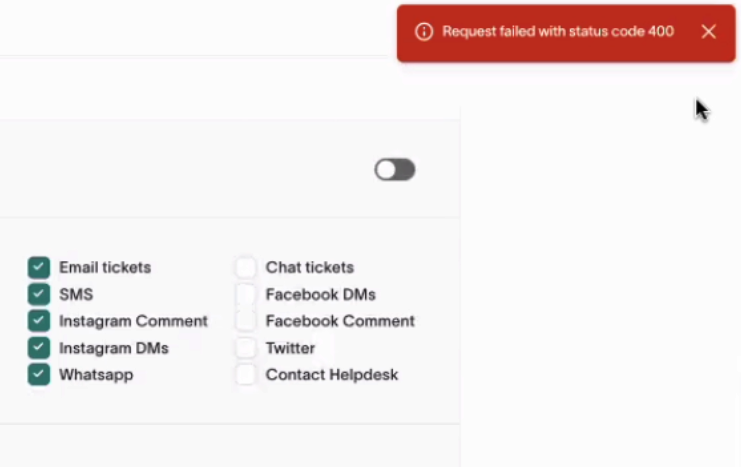This screenshot has width=741, height=467.
Task: Click the 'Request failed with status code 400' message
Action: tap(558, 32)
